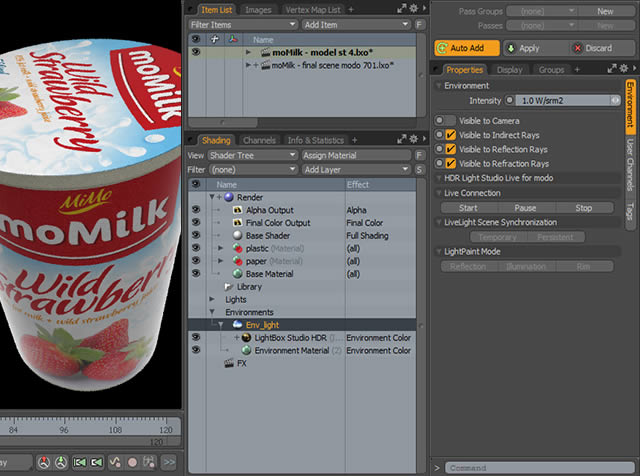Click the Library folder icon
The height and width of the screenshot is (476, 640).
point(229,287)
